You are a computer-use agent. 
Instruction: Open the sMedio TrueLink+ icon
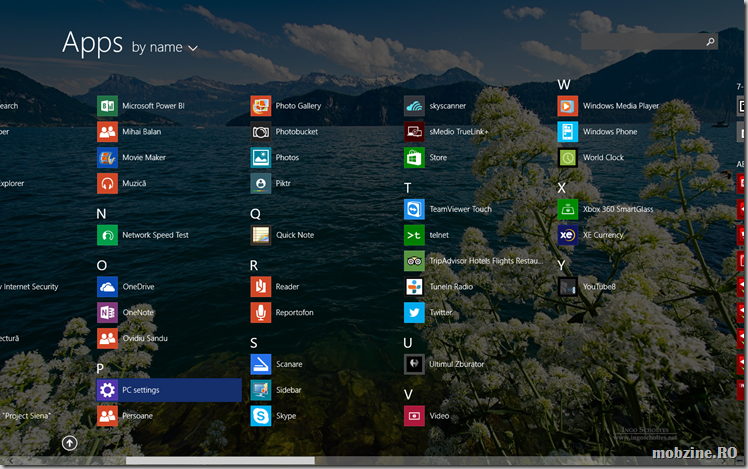[414, 132]
